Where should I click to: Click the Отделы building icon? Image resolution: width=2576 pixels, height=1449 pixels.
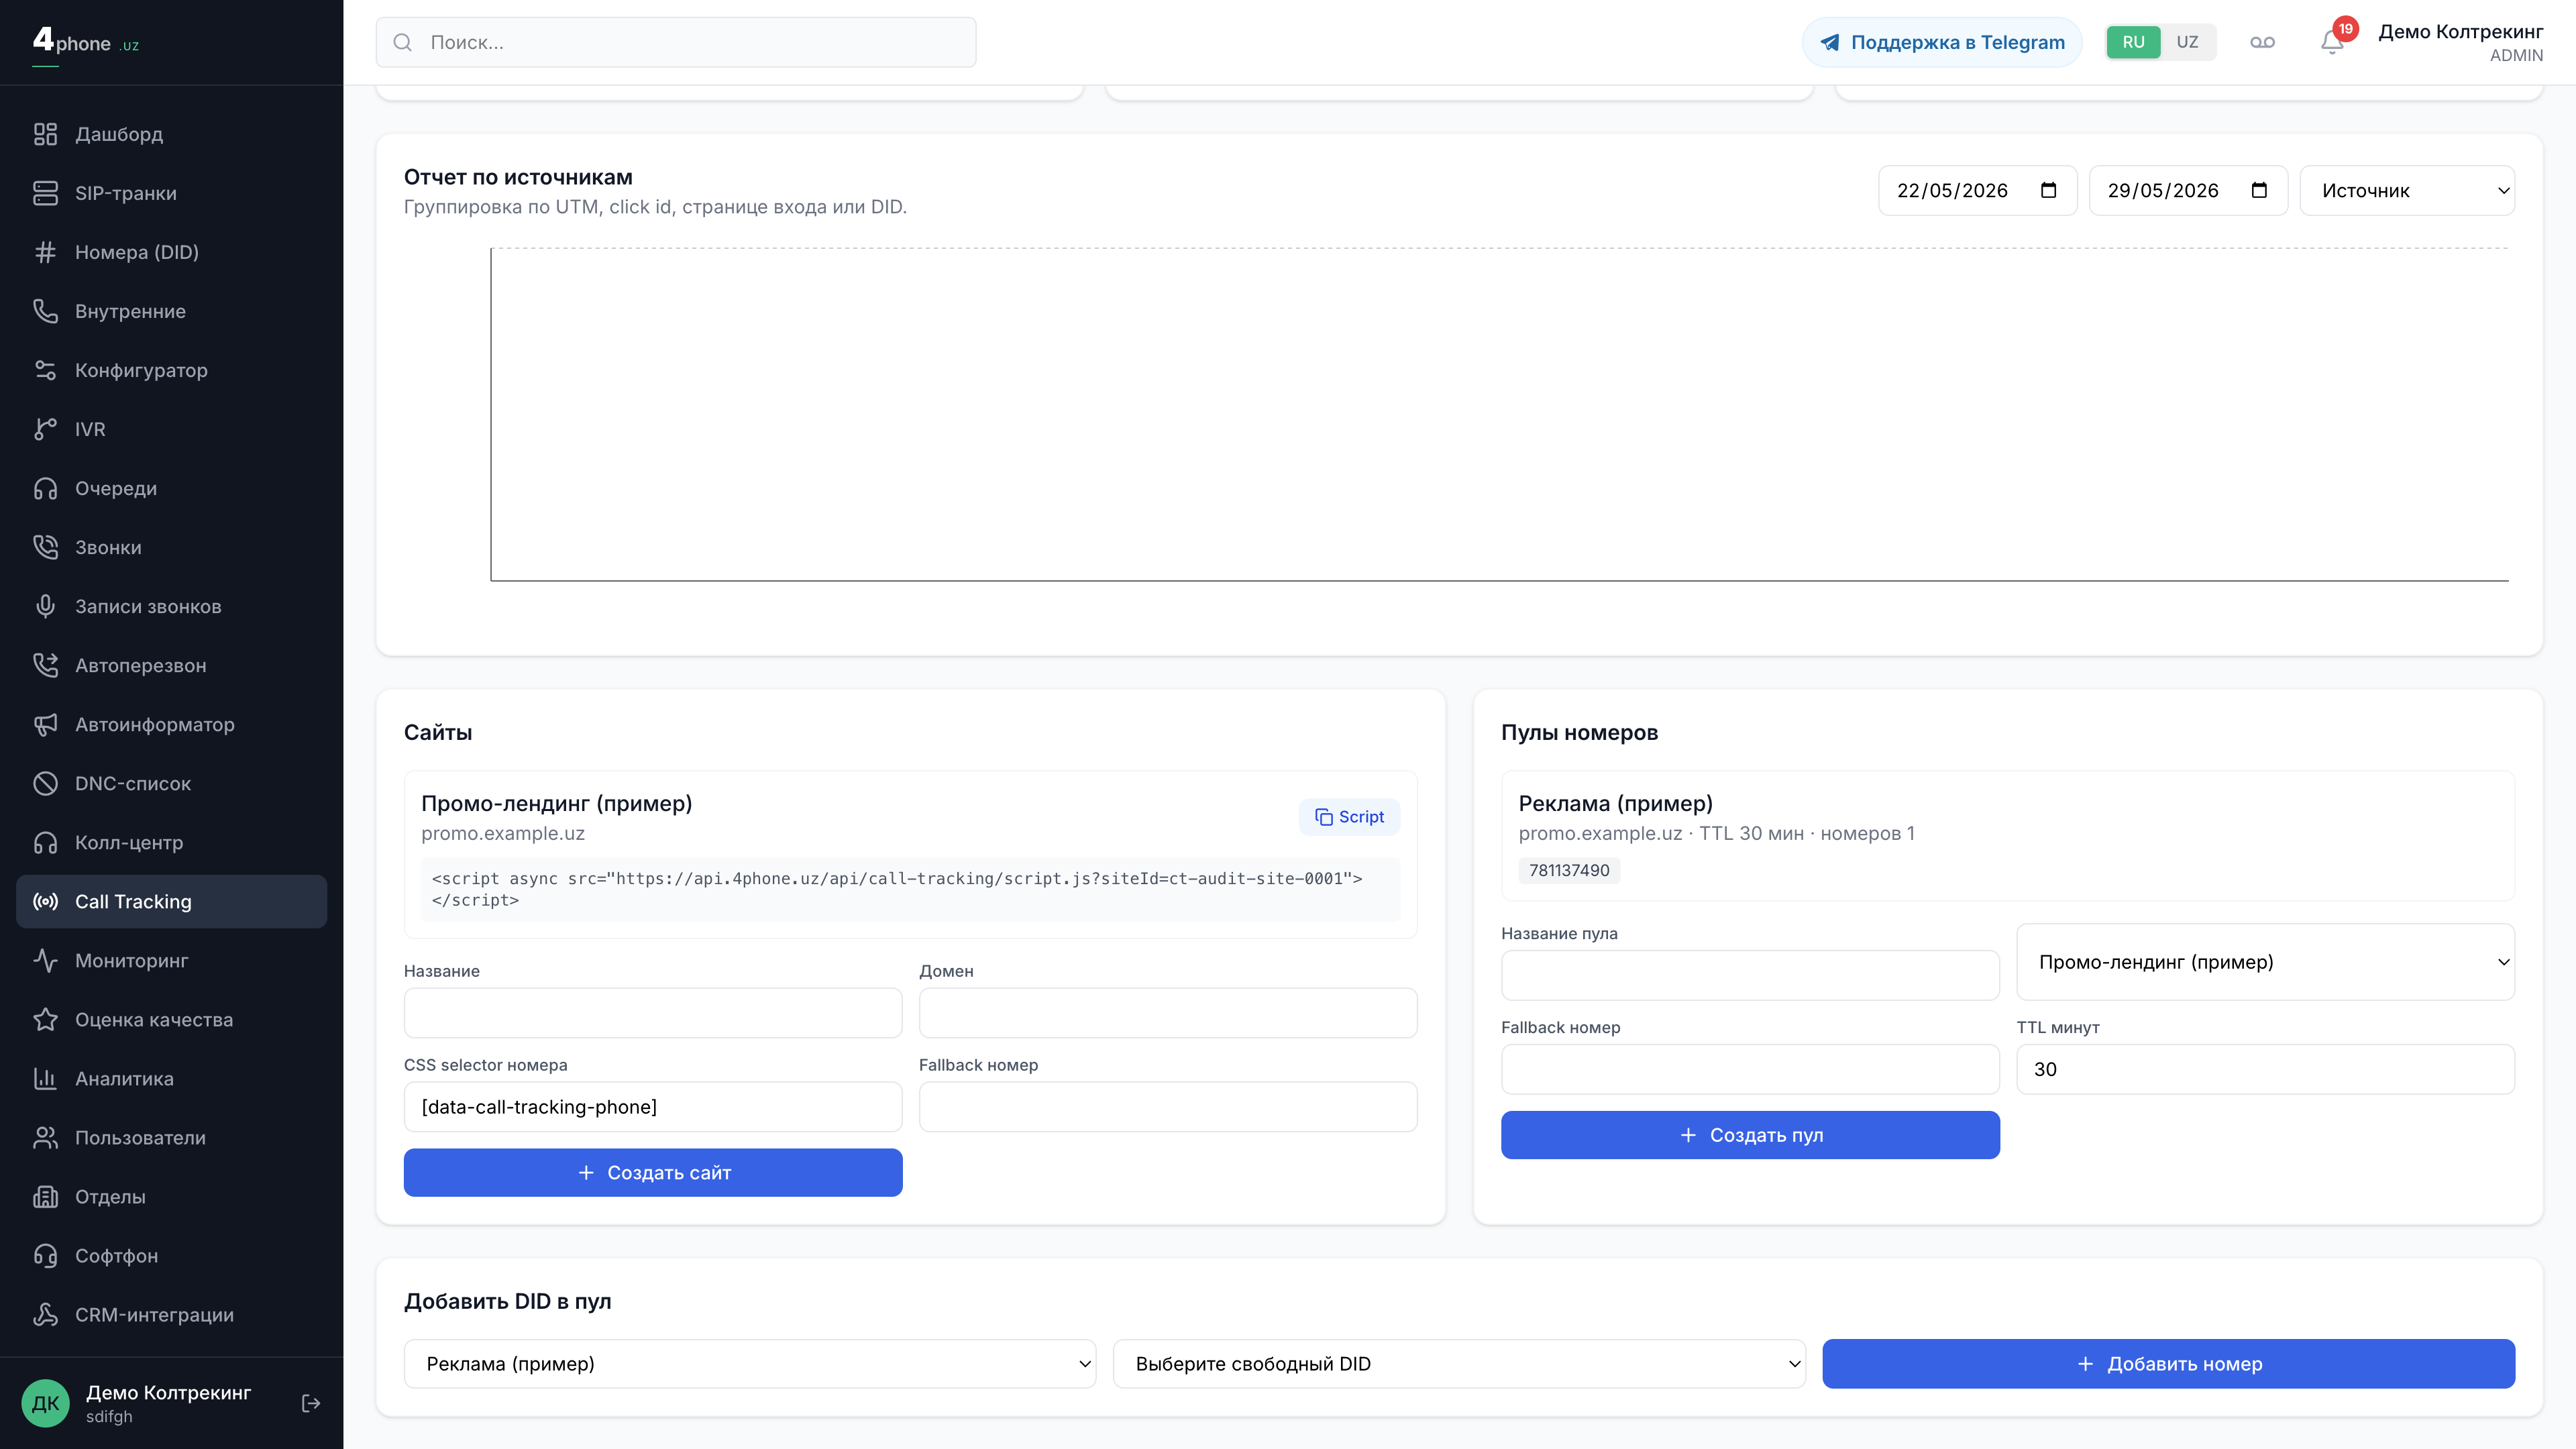pos(45,1196)
